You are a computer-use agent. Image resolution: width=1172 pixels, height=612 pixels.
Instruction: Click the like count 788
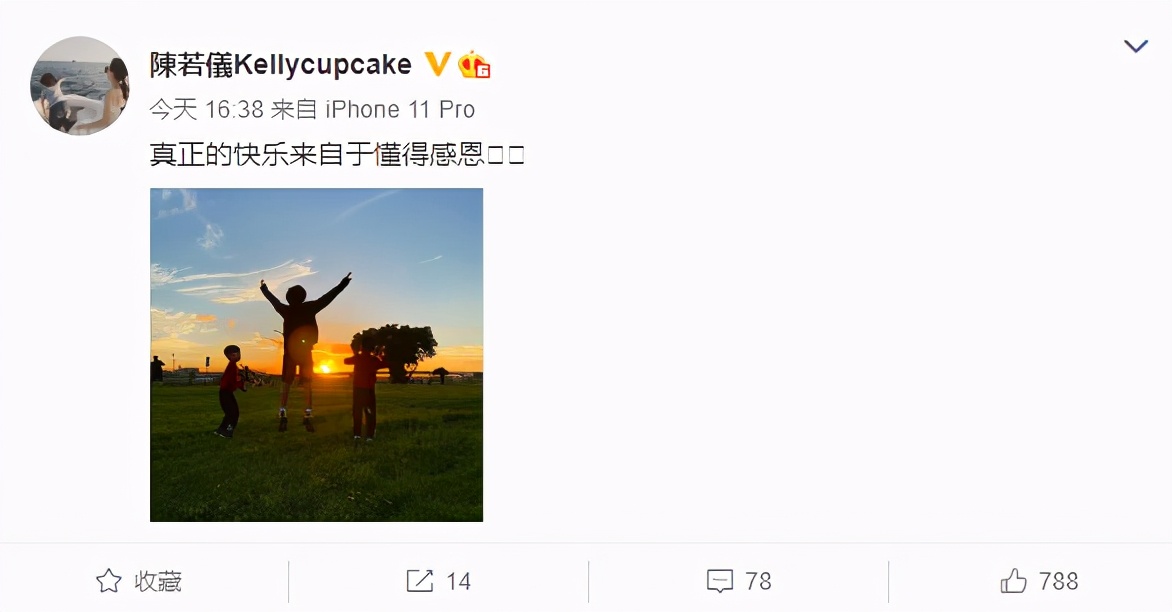coord(1058,580)
